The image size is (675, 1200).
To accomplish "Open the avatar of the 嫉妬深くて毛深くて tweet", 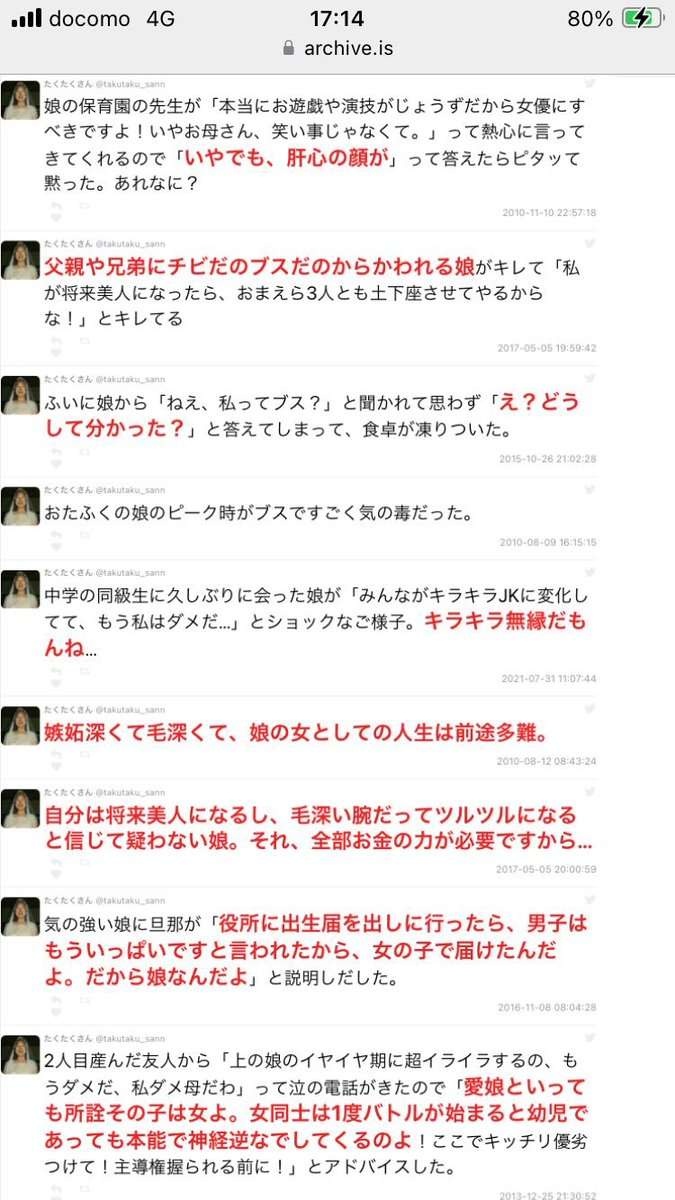I will tap(20, 725).
